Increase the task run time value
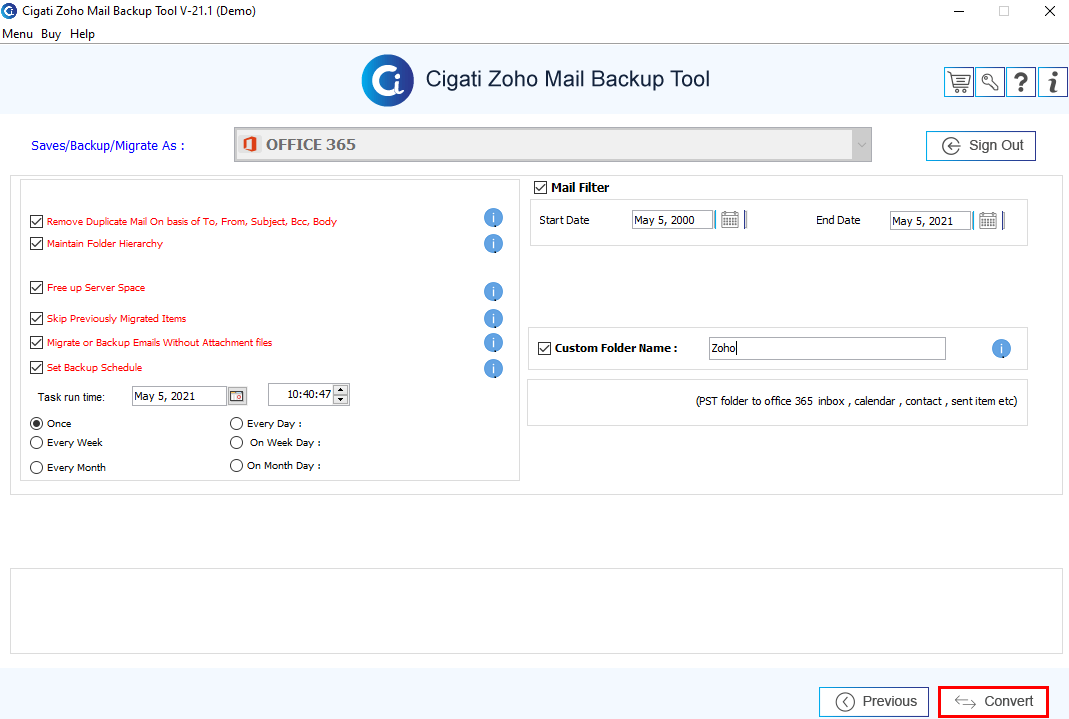Screen dimensions: 1069x719 click(341, 390)
